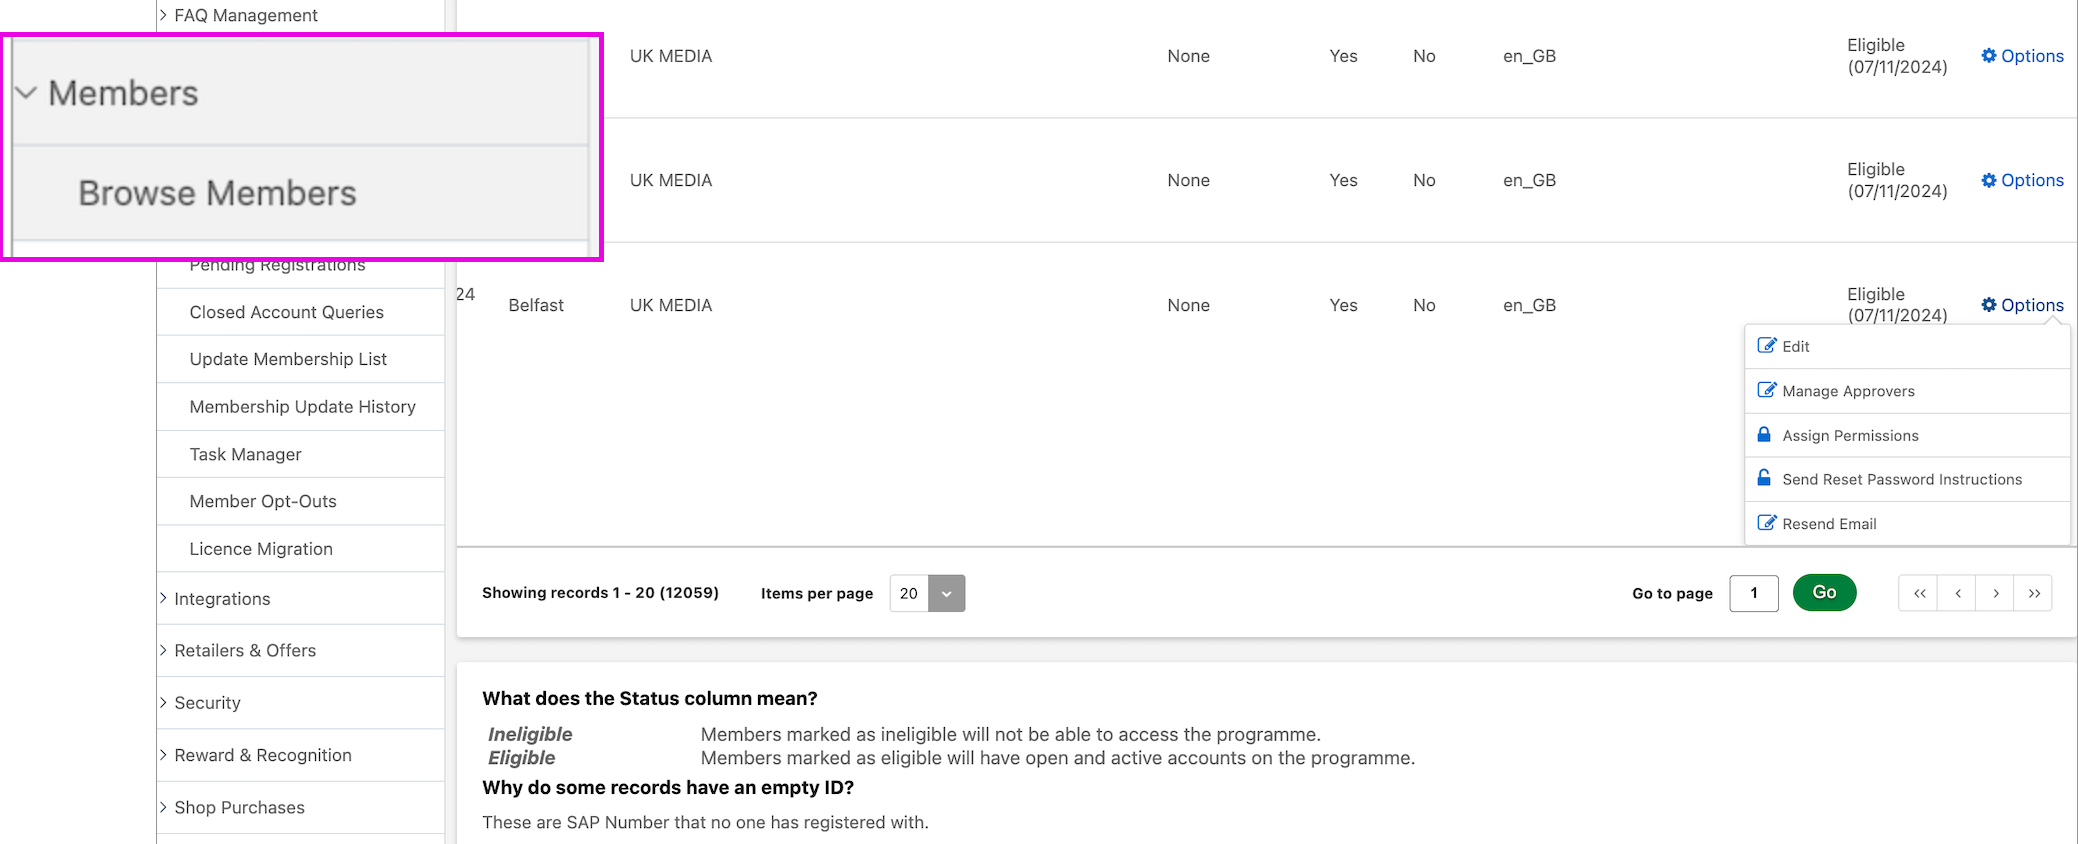Click the Resend Email pencil icon
The width and height of the screenshot is (2078, 844).
(x=1767, y=523)
